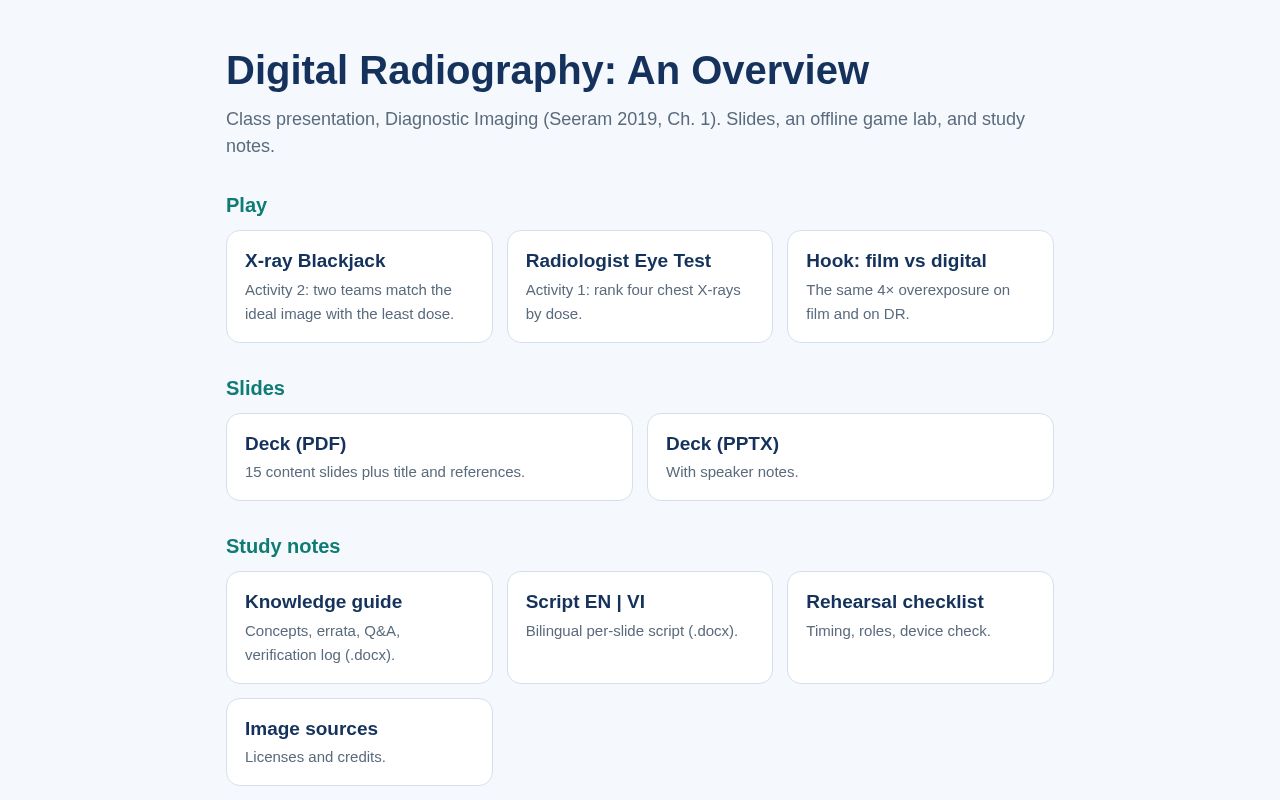Click the description 'Activity 2: two teams match the ideal image'
This screenshot has width=1280, height=800.
tap(349, 301)
